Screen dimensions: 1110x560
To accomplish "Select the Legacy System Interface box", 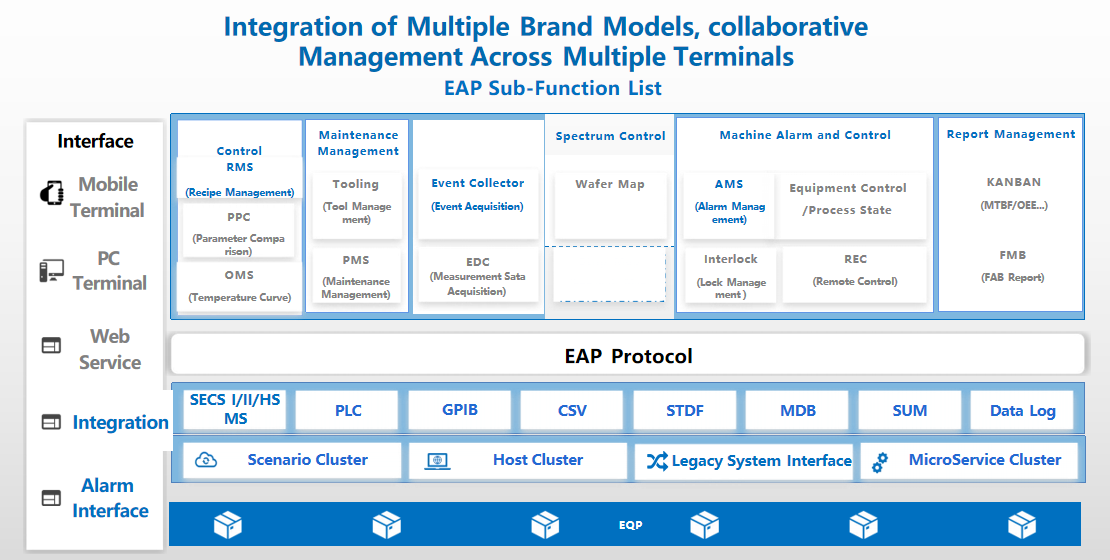I will 743,462.
